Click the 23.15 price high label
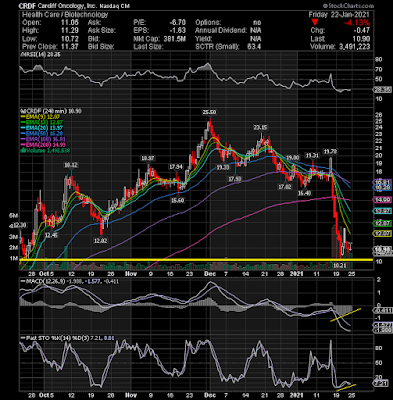This screenshot has width=393, height=400. click(x=260, y=127)
